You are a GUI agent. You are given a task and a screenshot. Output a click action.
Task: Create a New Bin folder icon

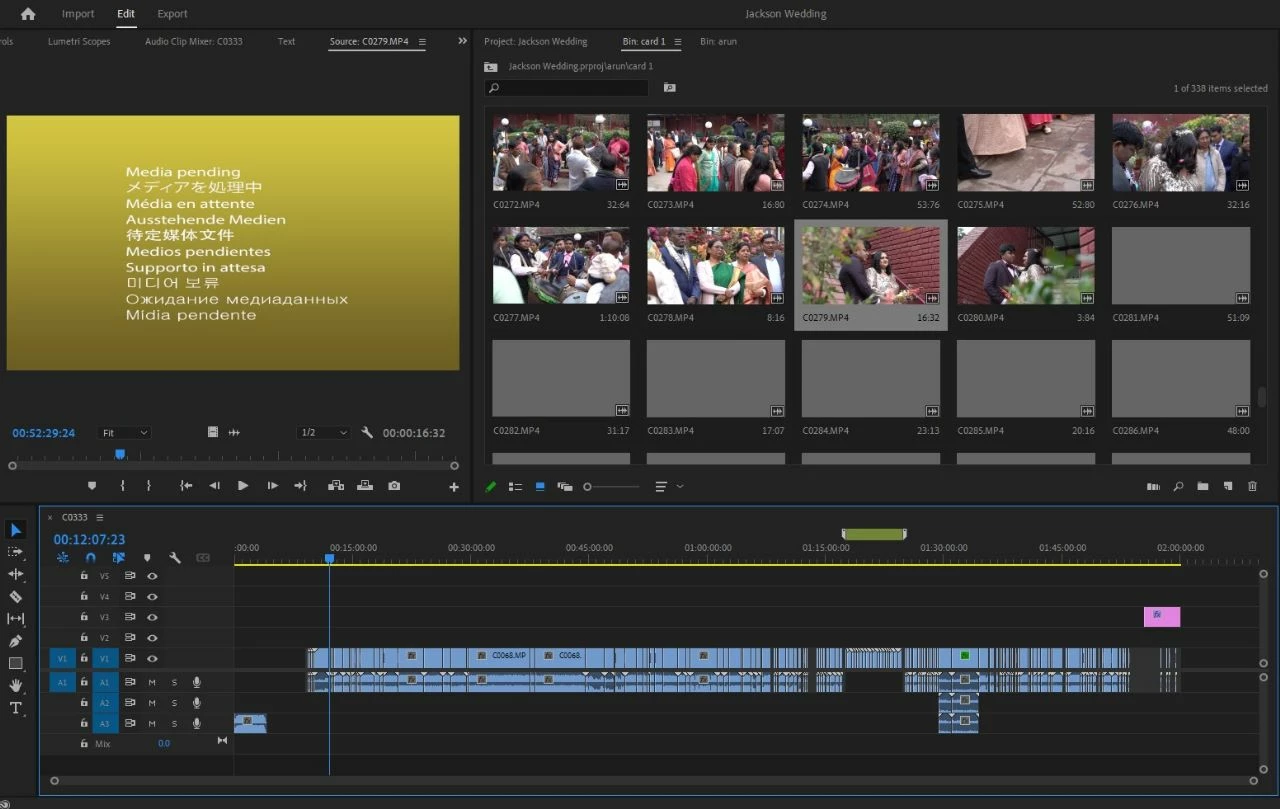[x=1203, y=487]
